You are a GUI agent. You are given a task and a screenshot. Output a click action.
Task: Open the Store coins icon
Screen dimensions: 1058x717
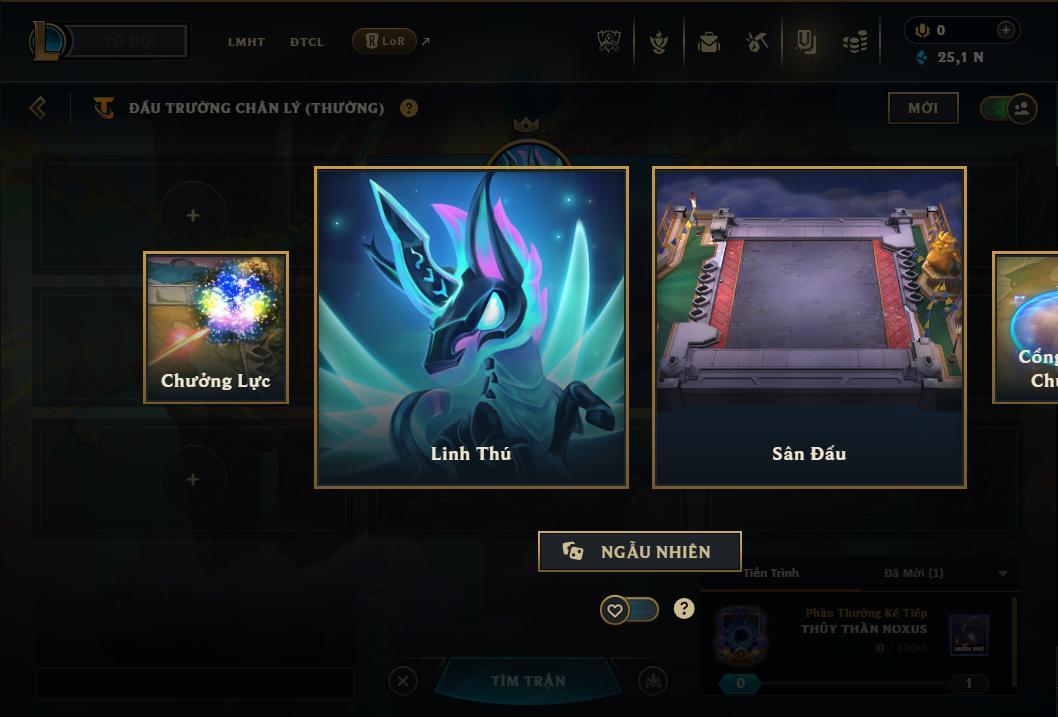(x=855, y=42)
